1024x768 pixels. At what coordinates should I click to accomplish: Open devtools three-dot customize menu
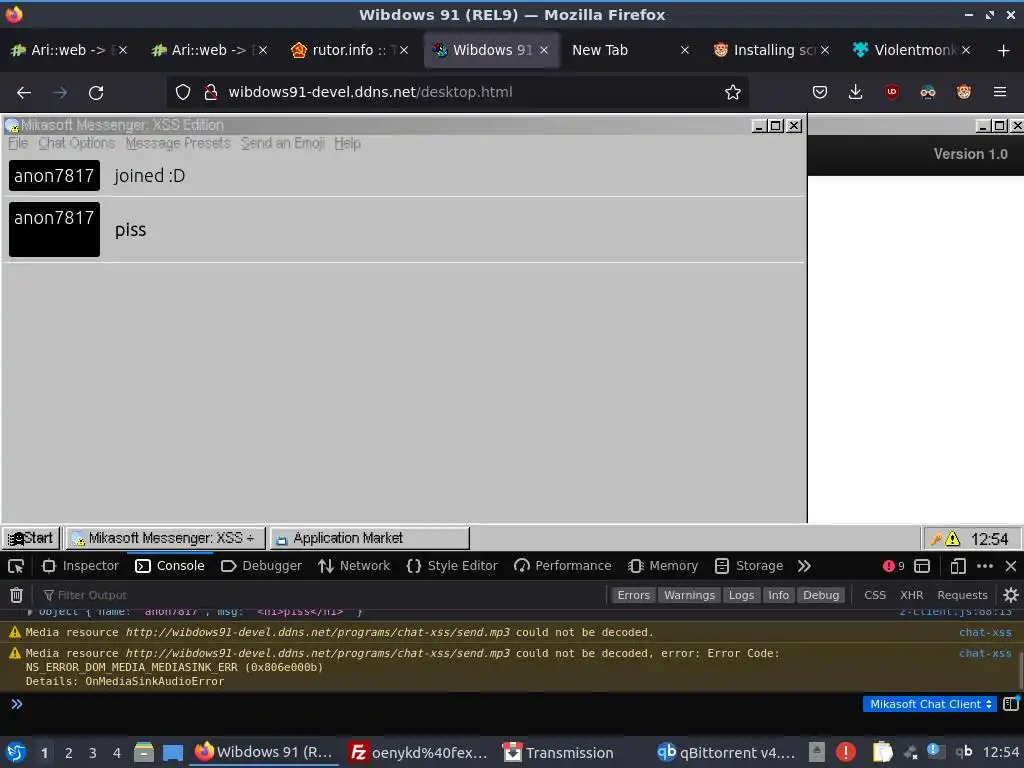tap(985, 566)
